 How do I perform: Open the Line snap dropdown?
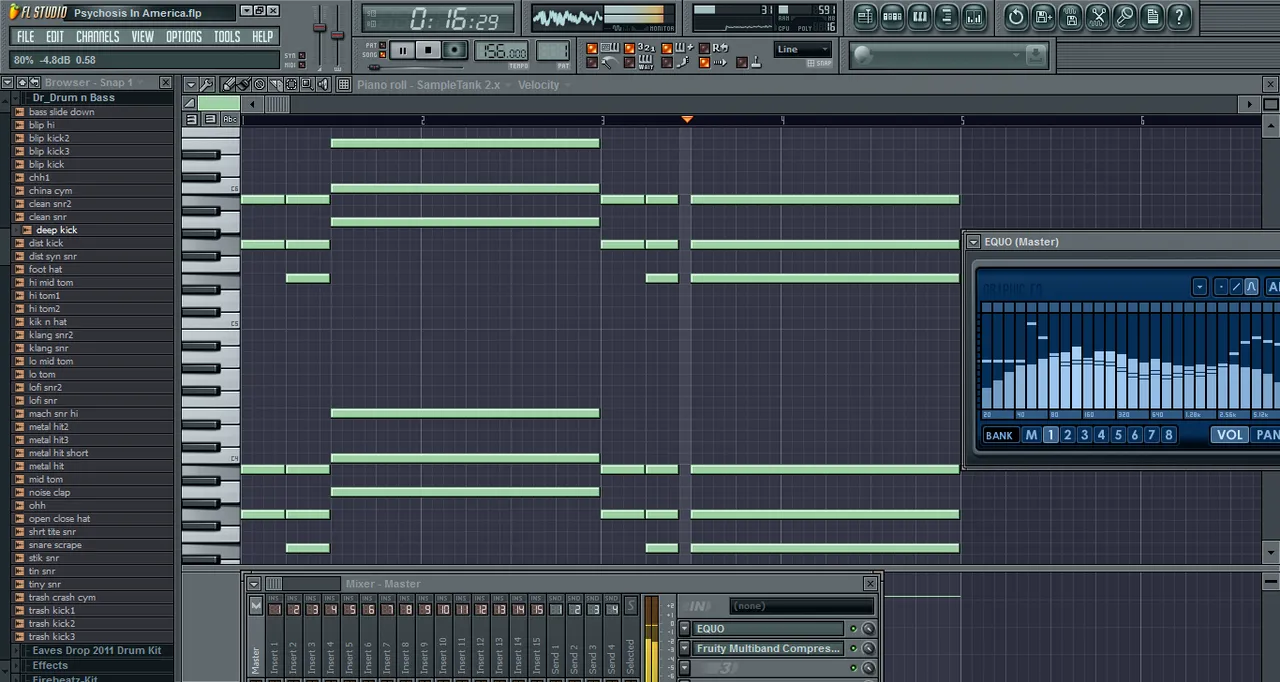[x=803, y=49]
